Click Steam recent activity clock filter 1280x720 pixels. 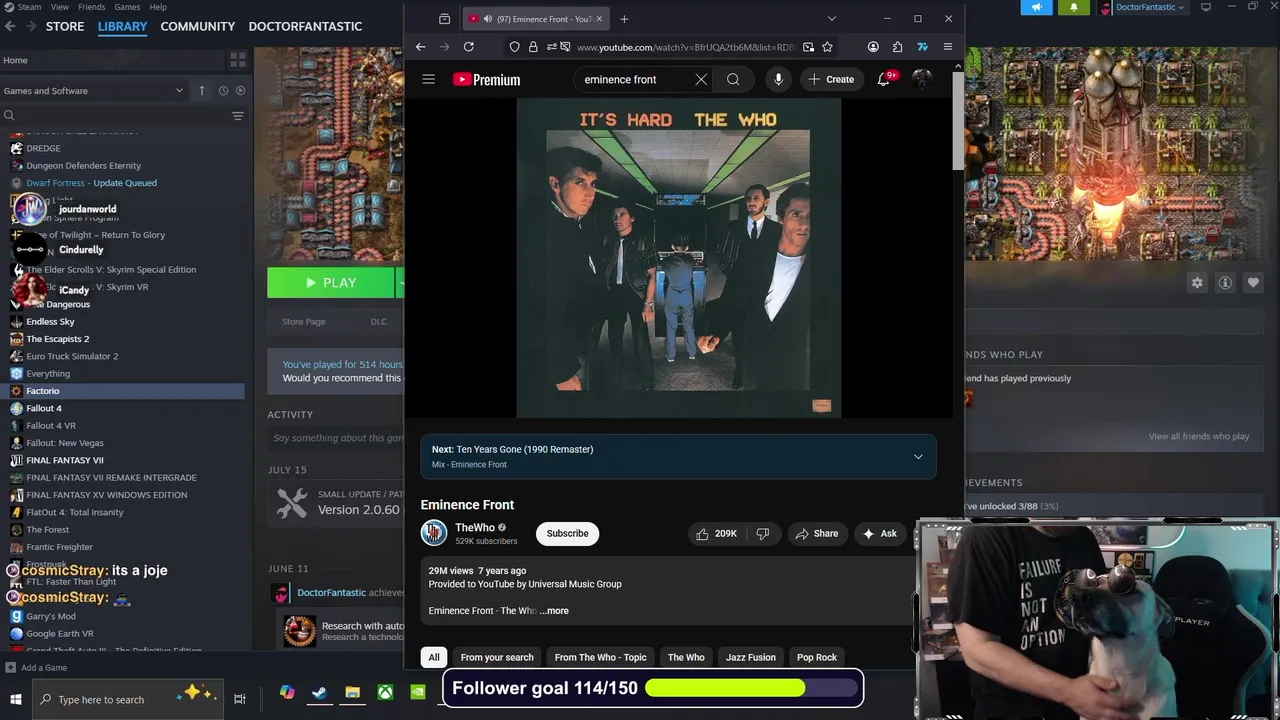tap(223, 90)
